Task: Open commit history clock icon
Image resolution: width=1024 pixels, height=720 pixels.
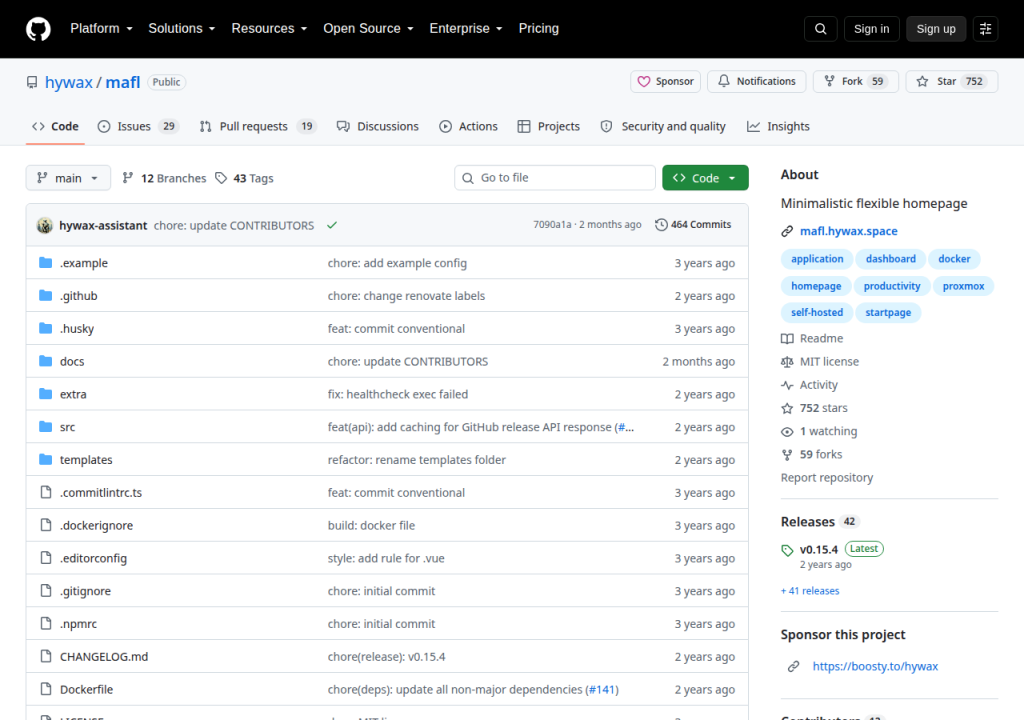Action: [661, 225]
